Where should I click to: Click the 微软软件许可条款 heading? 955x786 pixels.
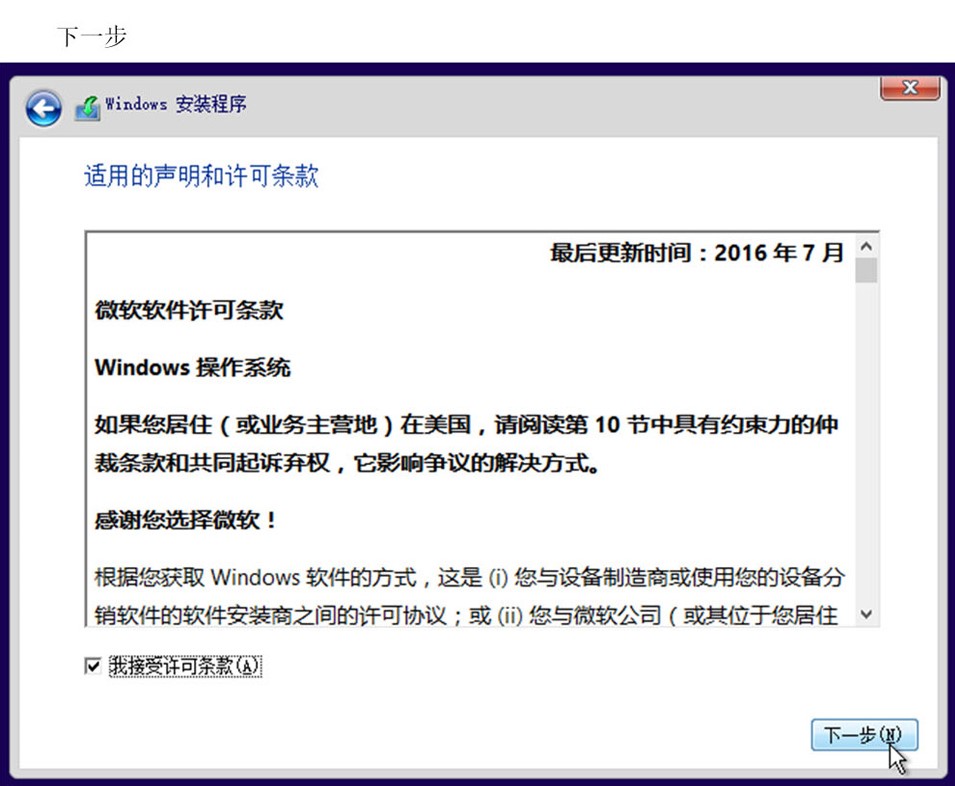point(189,310)
